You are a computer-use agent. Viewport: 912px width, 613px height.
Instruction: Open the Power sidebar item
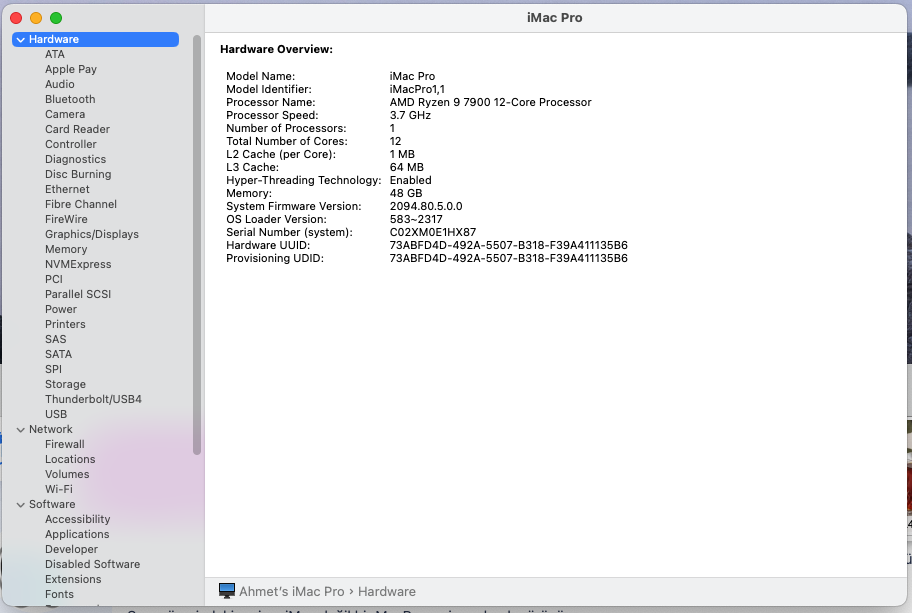[x=61, y=309]
